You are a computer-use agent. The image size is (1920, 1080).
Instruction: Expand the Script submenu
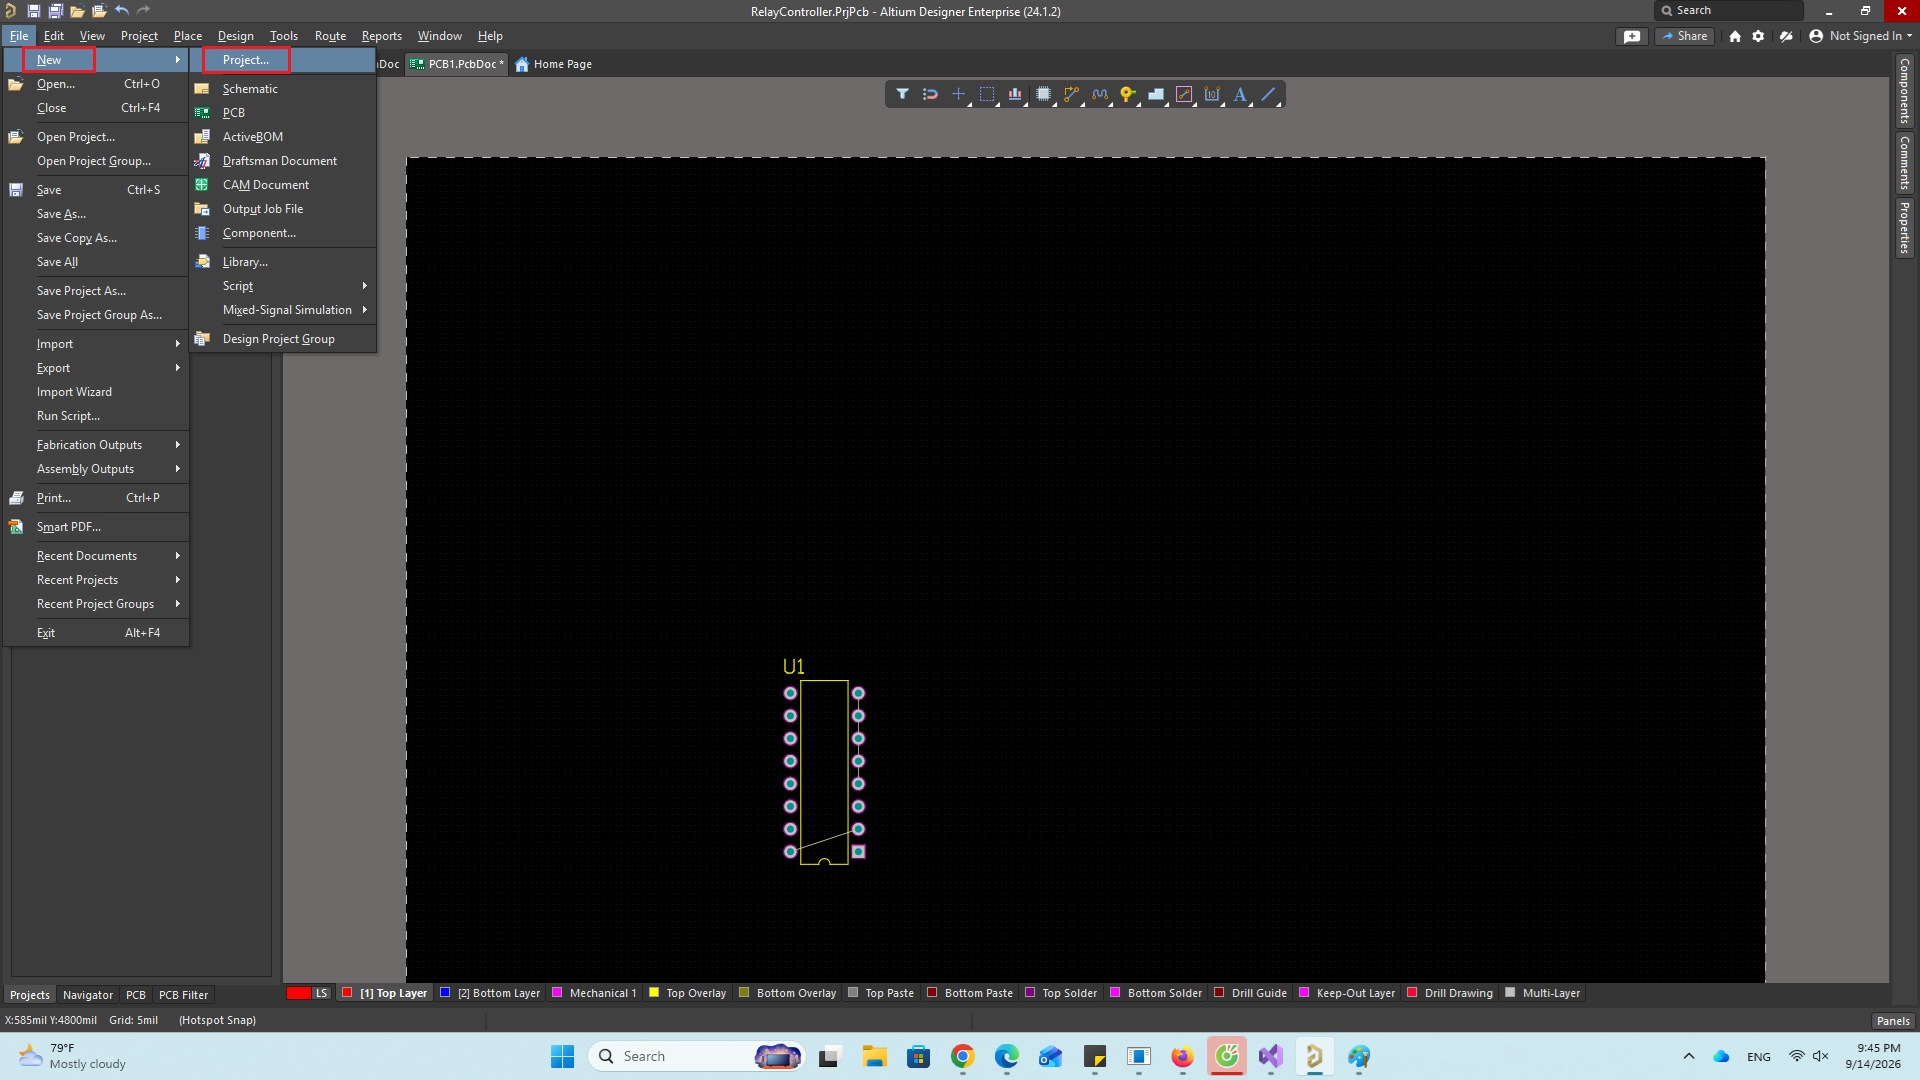click(283, 286)
